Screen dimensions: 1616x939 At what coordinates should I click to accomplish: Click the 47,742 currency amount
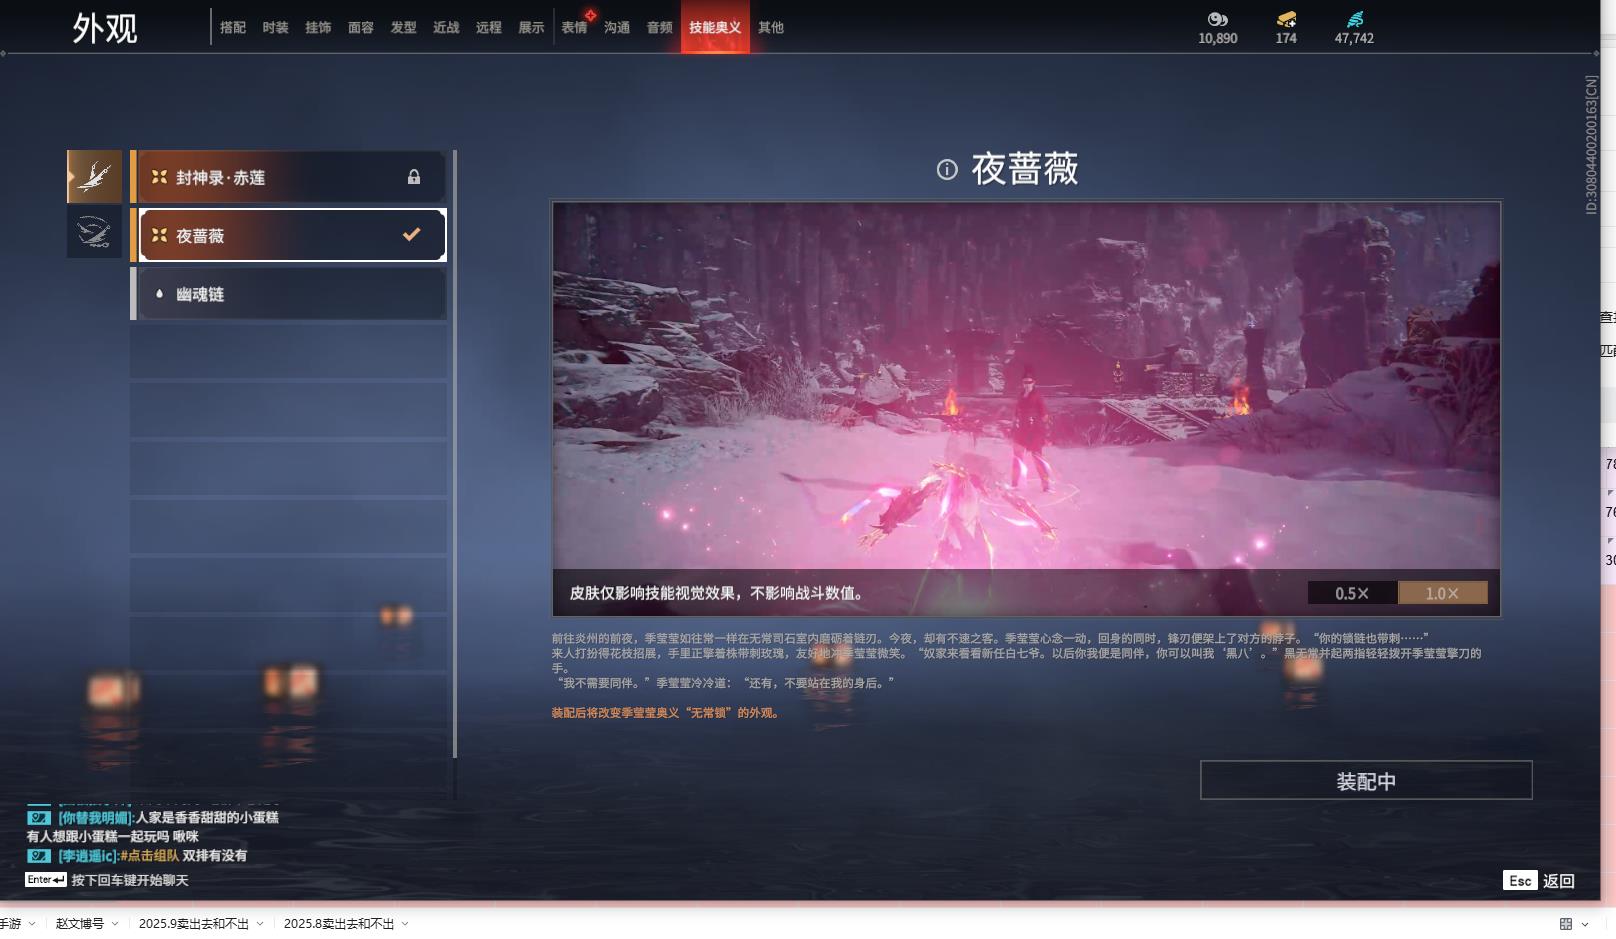pos(1354,39)
